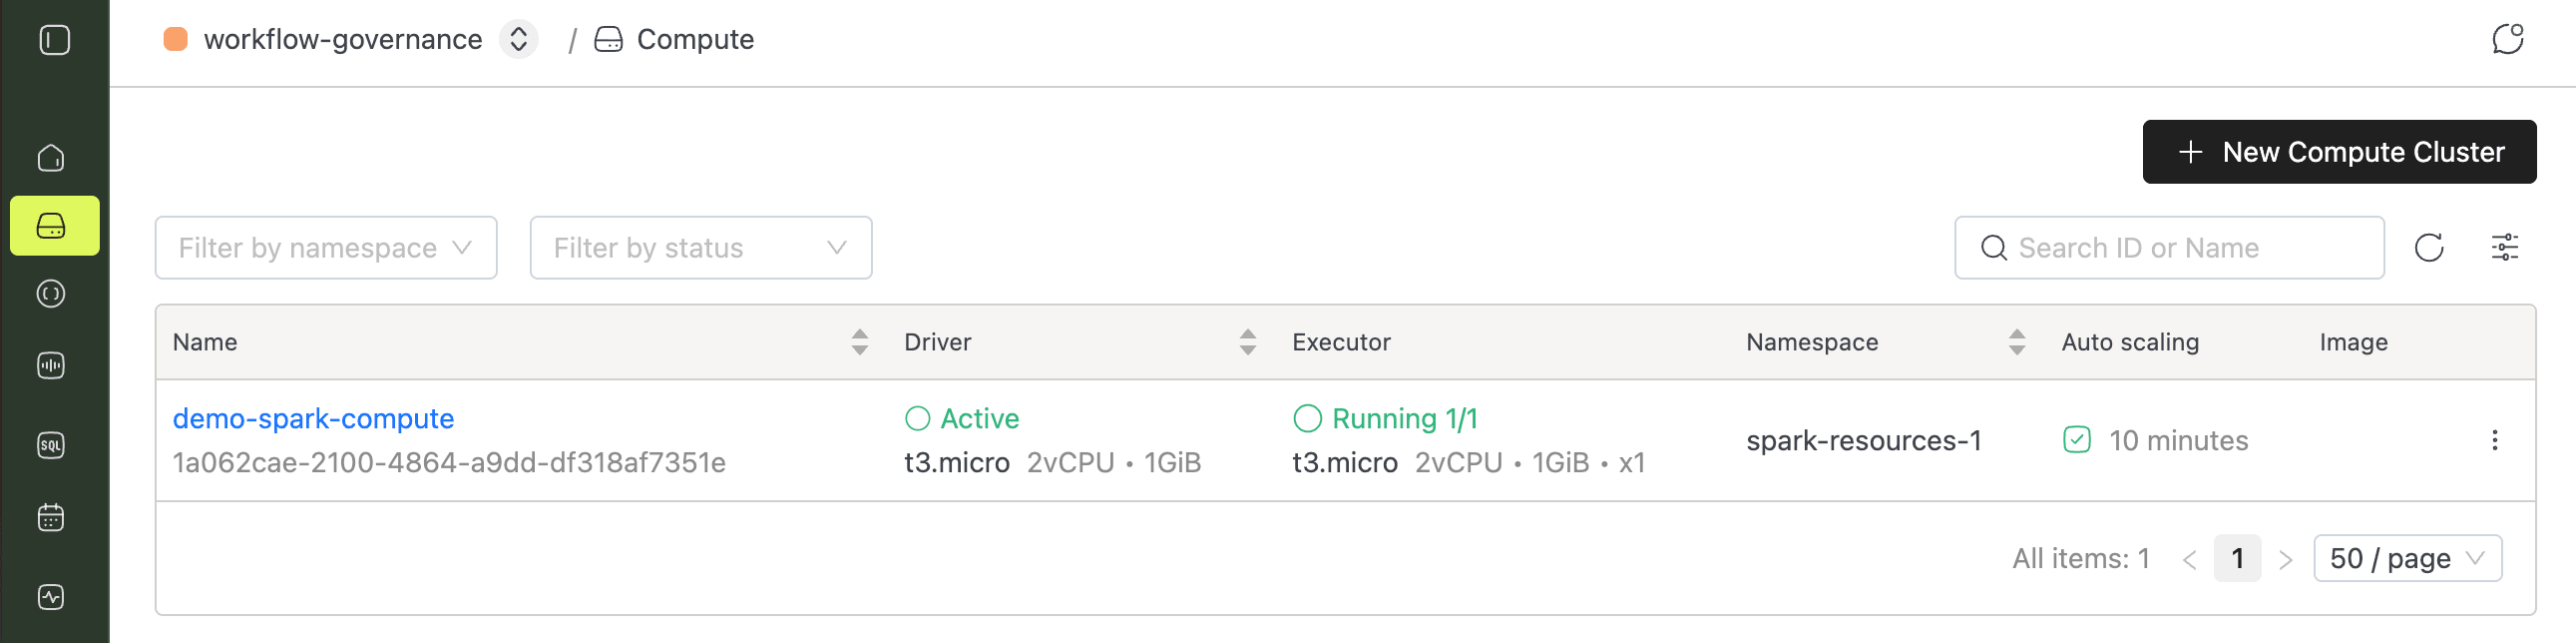
Task: Toggle the sidebar collapse icon
Action: click(x=54, y=40)
